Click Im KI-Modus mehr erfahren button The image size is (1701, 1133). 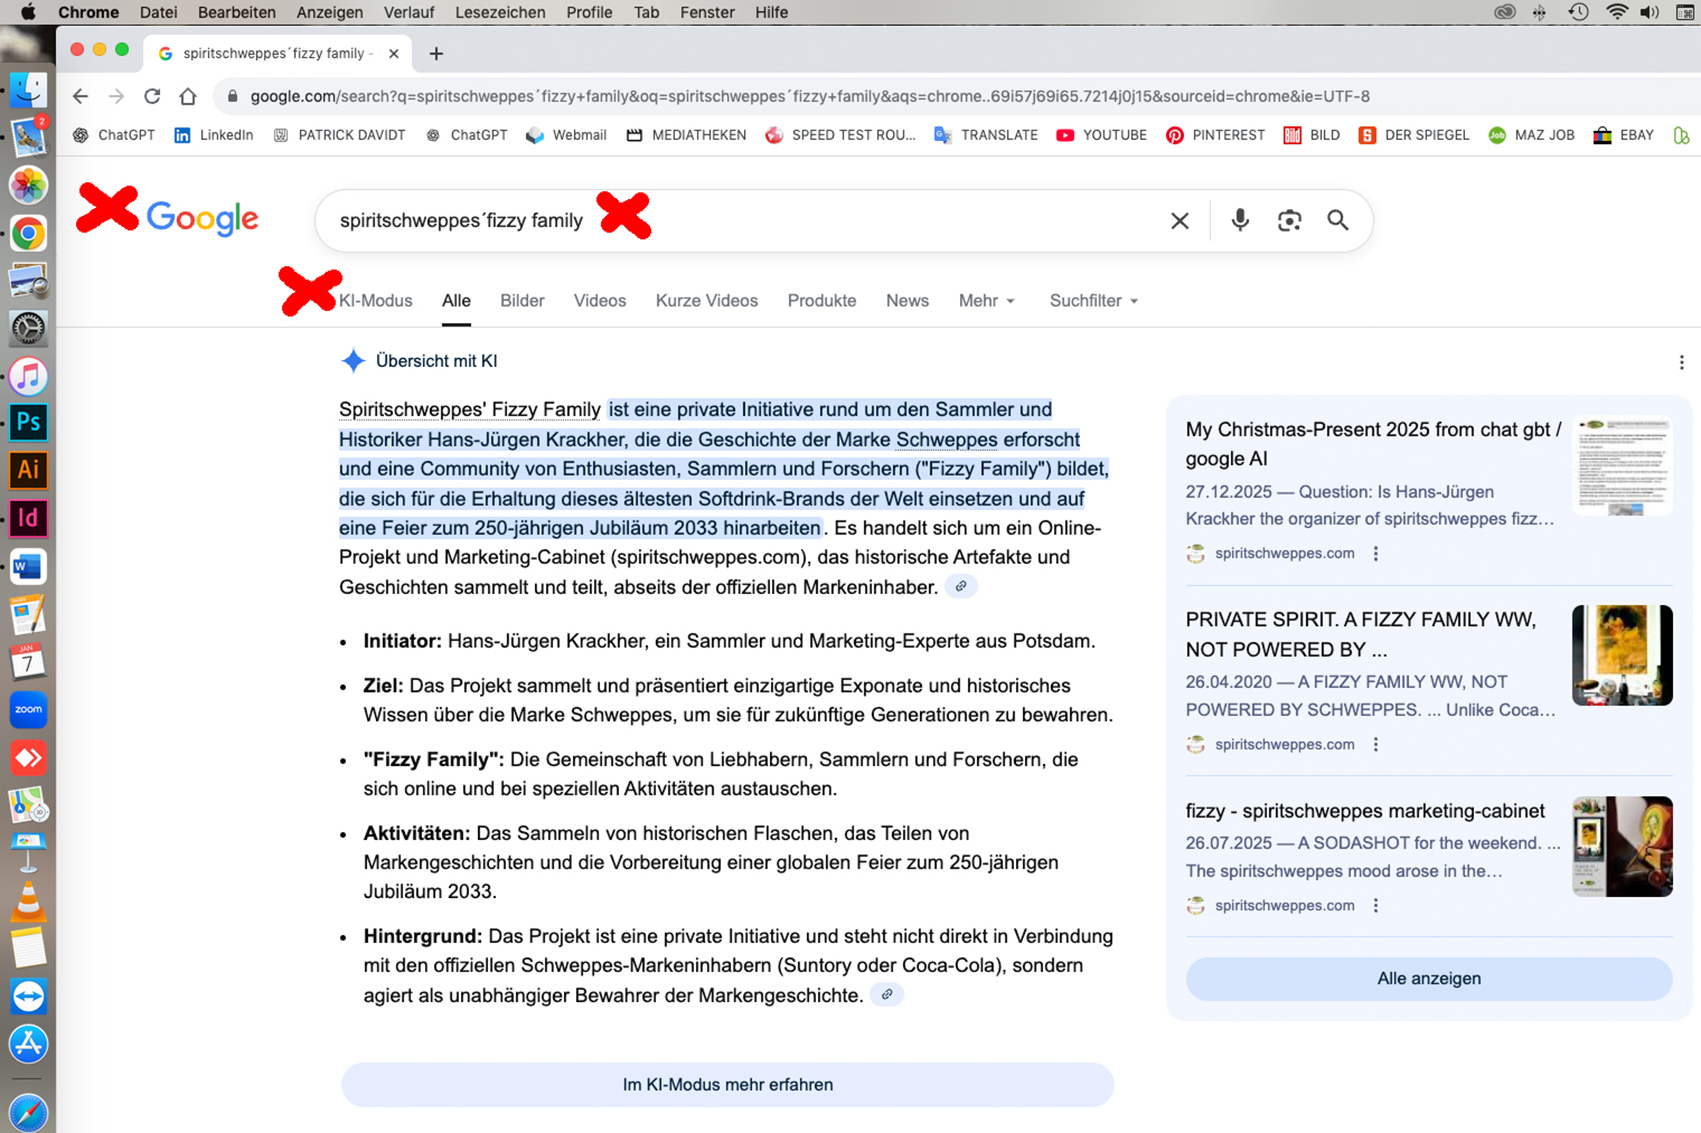727,1084
